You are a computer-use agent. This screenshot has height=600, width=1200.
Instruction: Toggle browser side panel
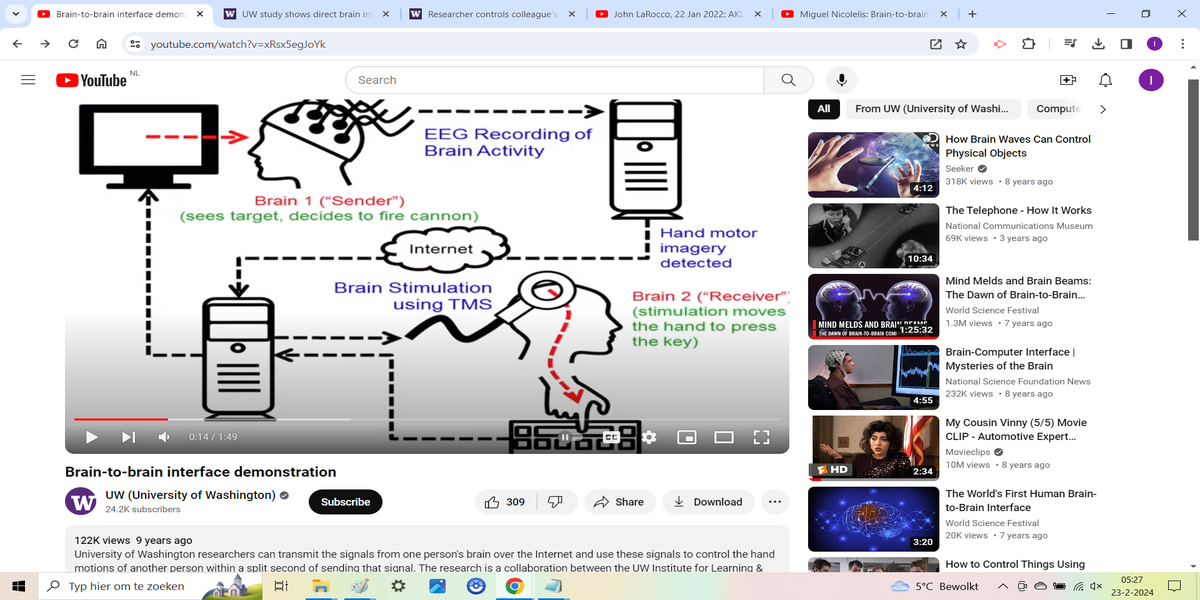[1126, 44]
